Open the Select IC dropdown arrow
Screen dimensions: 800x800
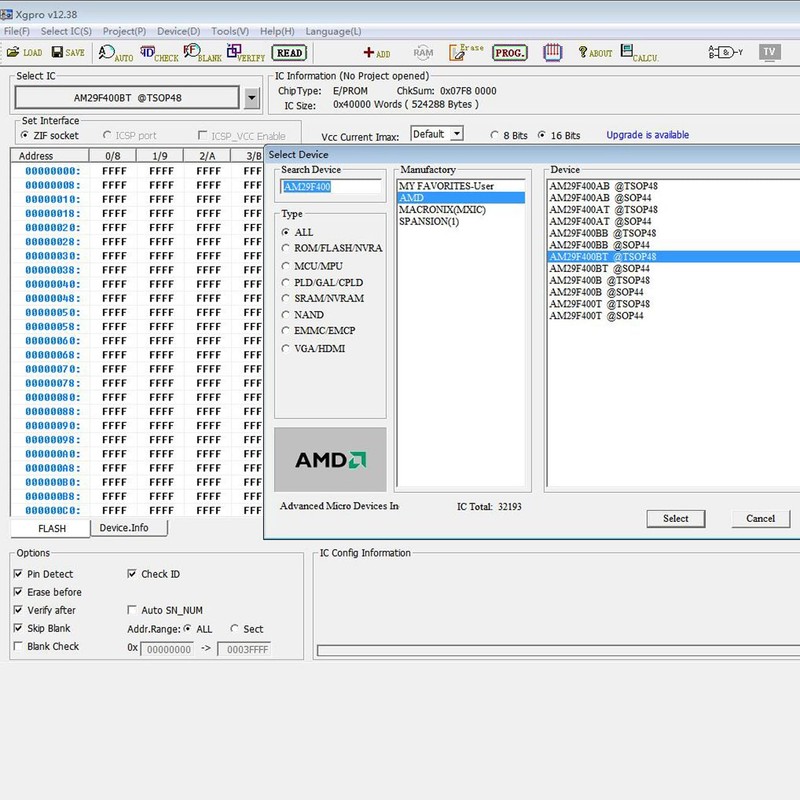coord(252,98)
